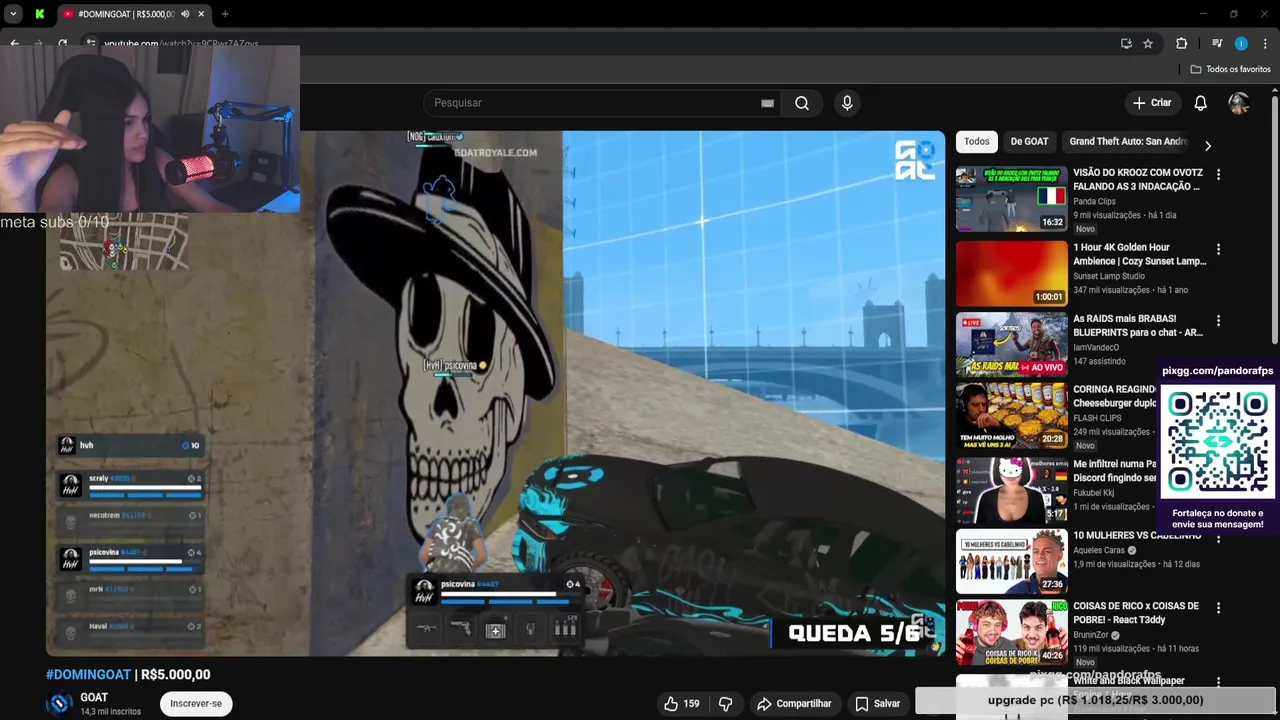This screenshot has width=1280, height=720.
Task: Open the on-screen keyboard icon in search box
Action: tap(767, 103)
